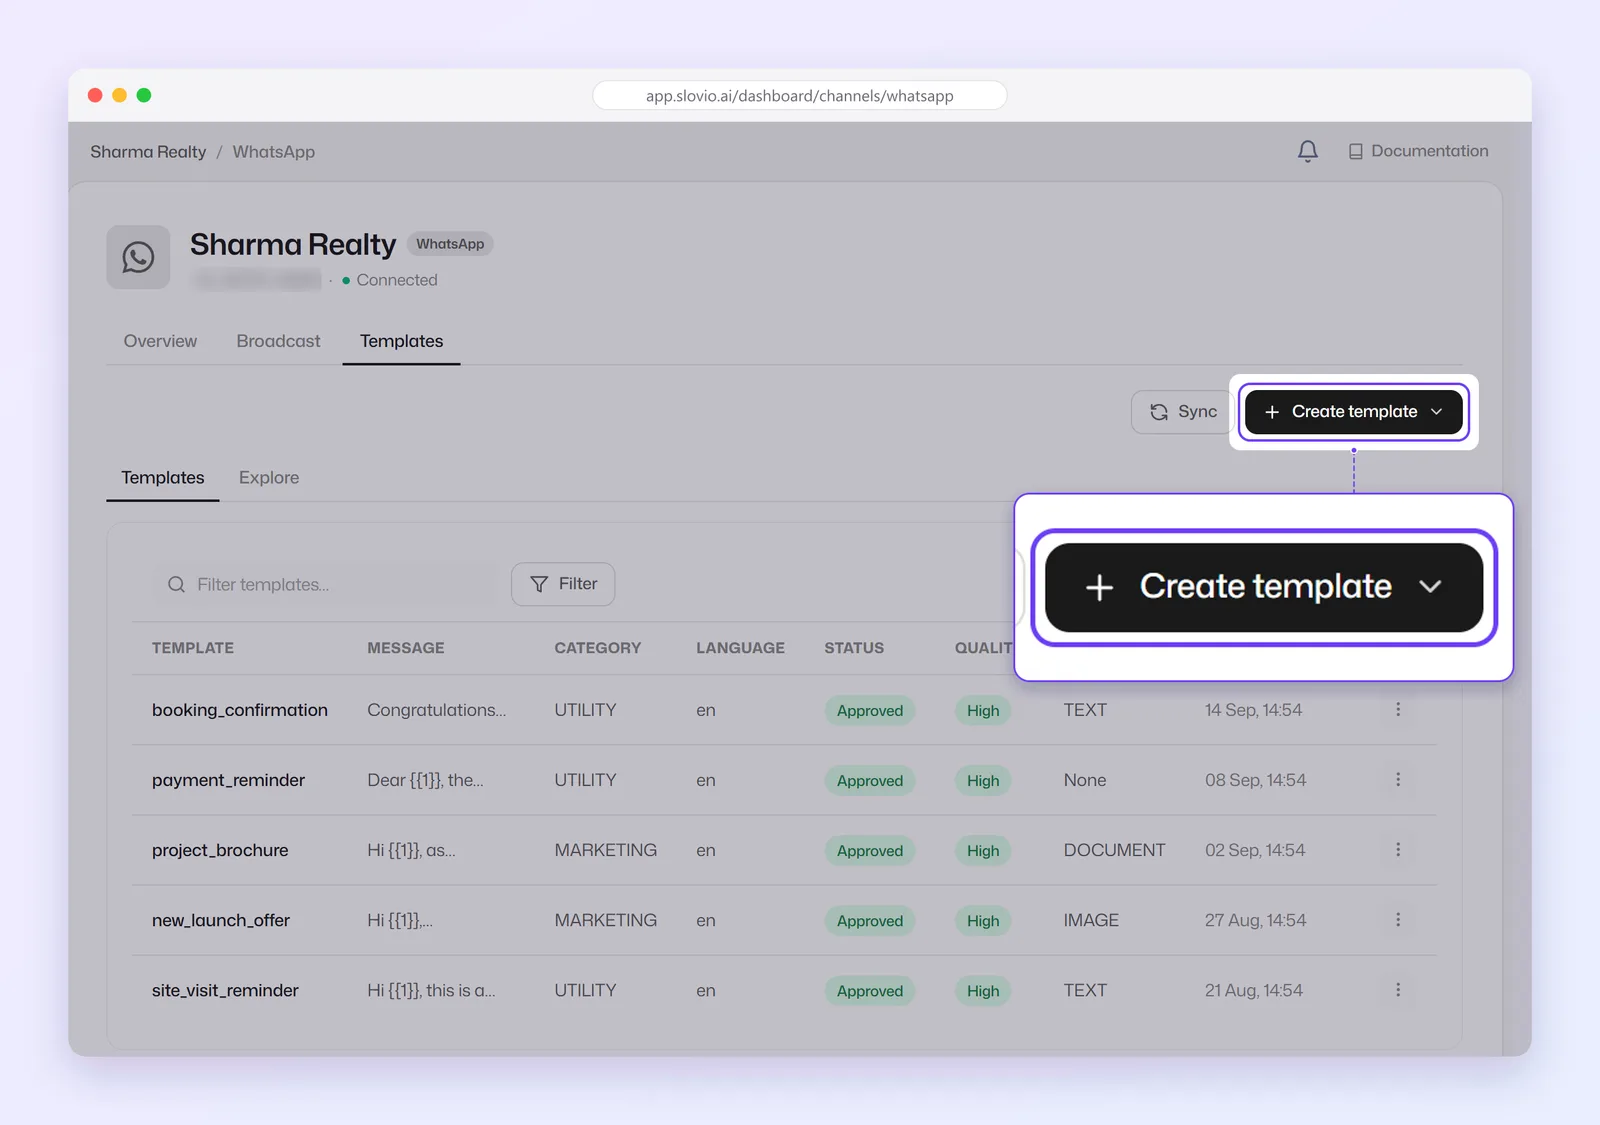Click the TEMPLATE column header
Screen dimensions: 1600x1125
(x=193, y=648)
